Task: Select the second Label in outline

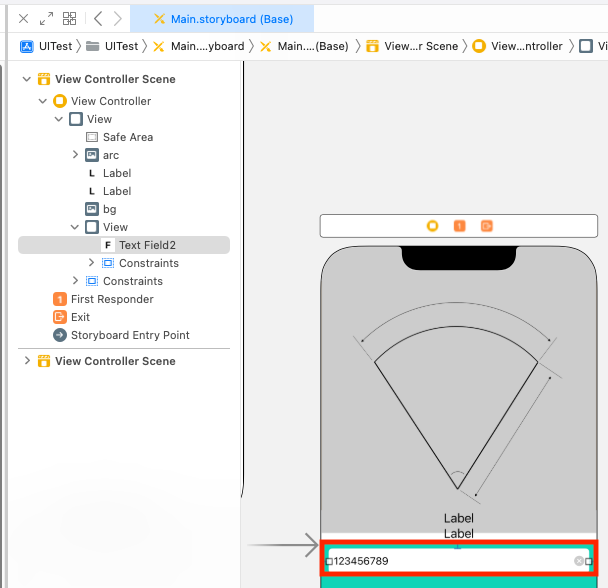Action: tap(124, 191)
